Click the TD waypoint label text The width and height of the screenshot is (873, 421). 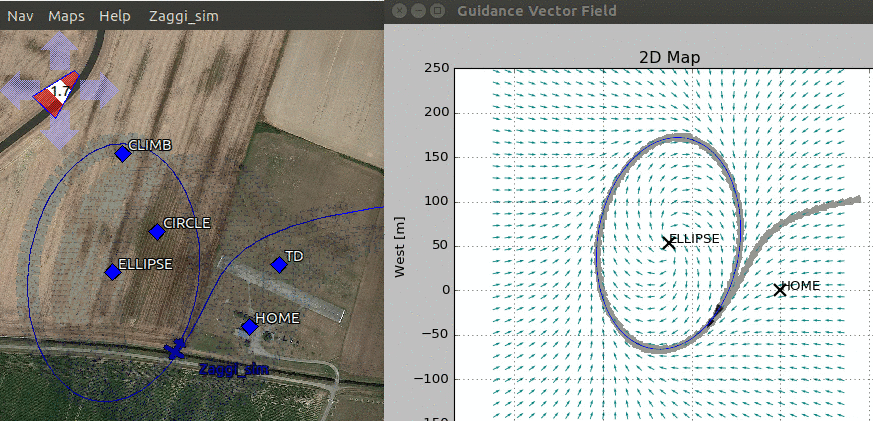coord(294,256)
